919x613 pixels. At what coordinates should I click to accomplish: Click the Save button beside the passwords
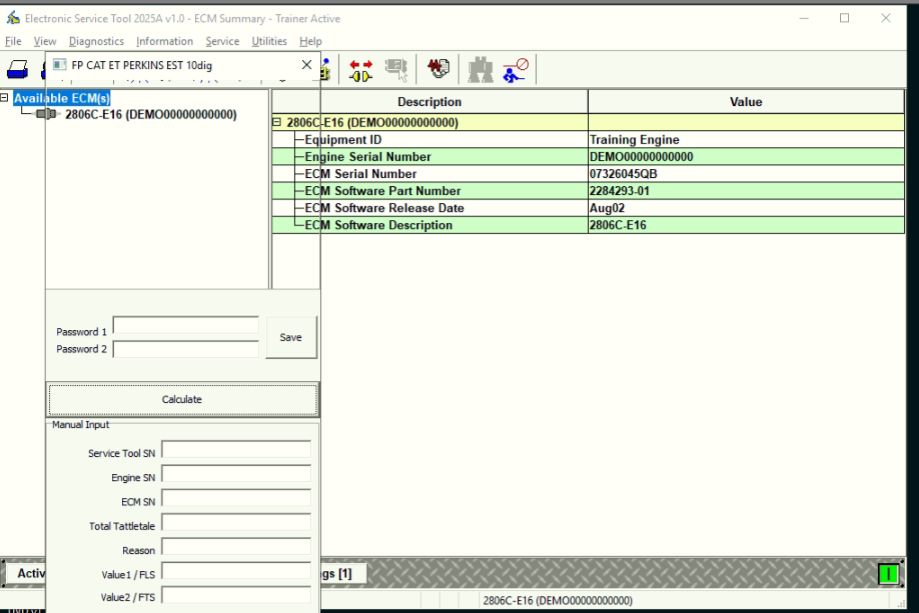(291, 338)
